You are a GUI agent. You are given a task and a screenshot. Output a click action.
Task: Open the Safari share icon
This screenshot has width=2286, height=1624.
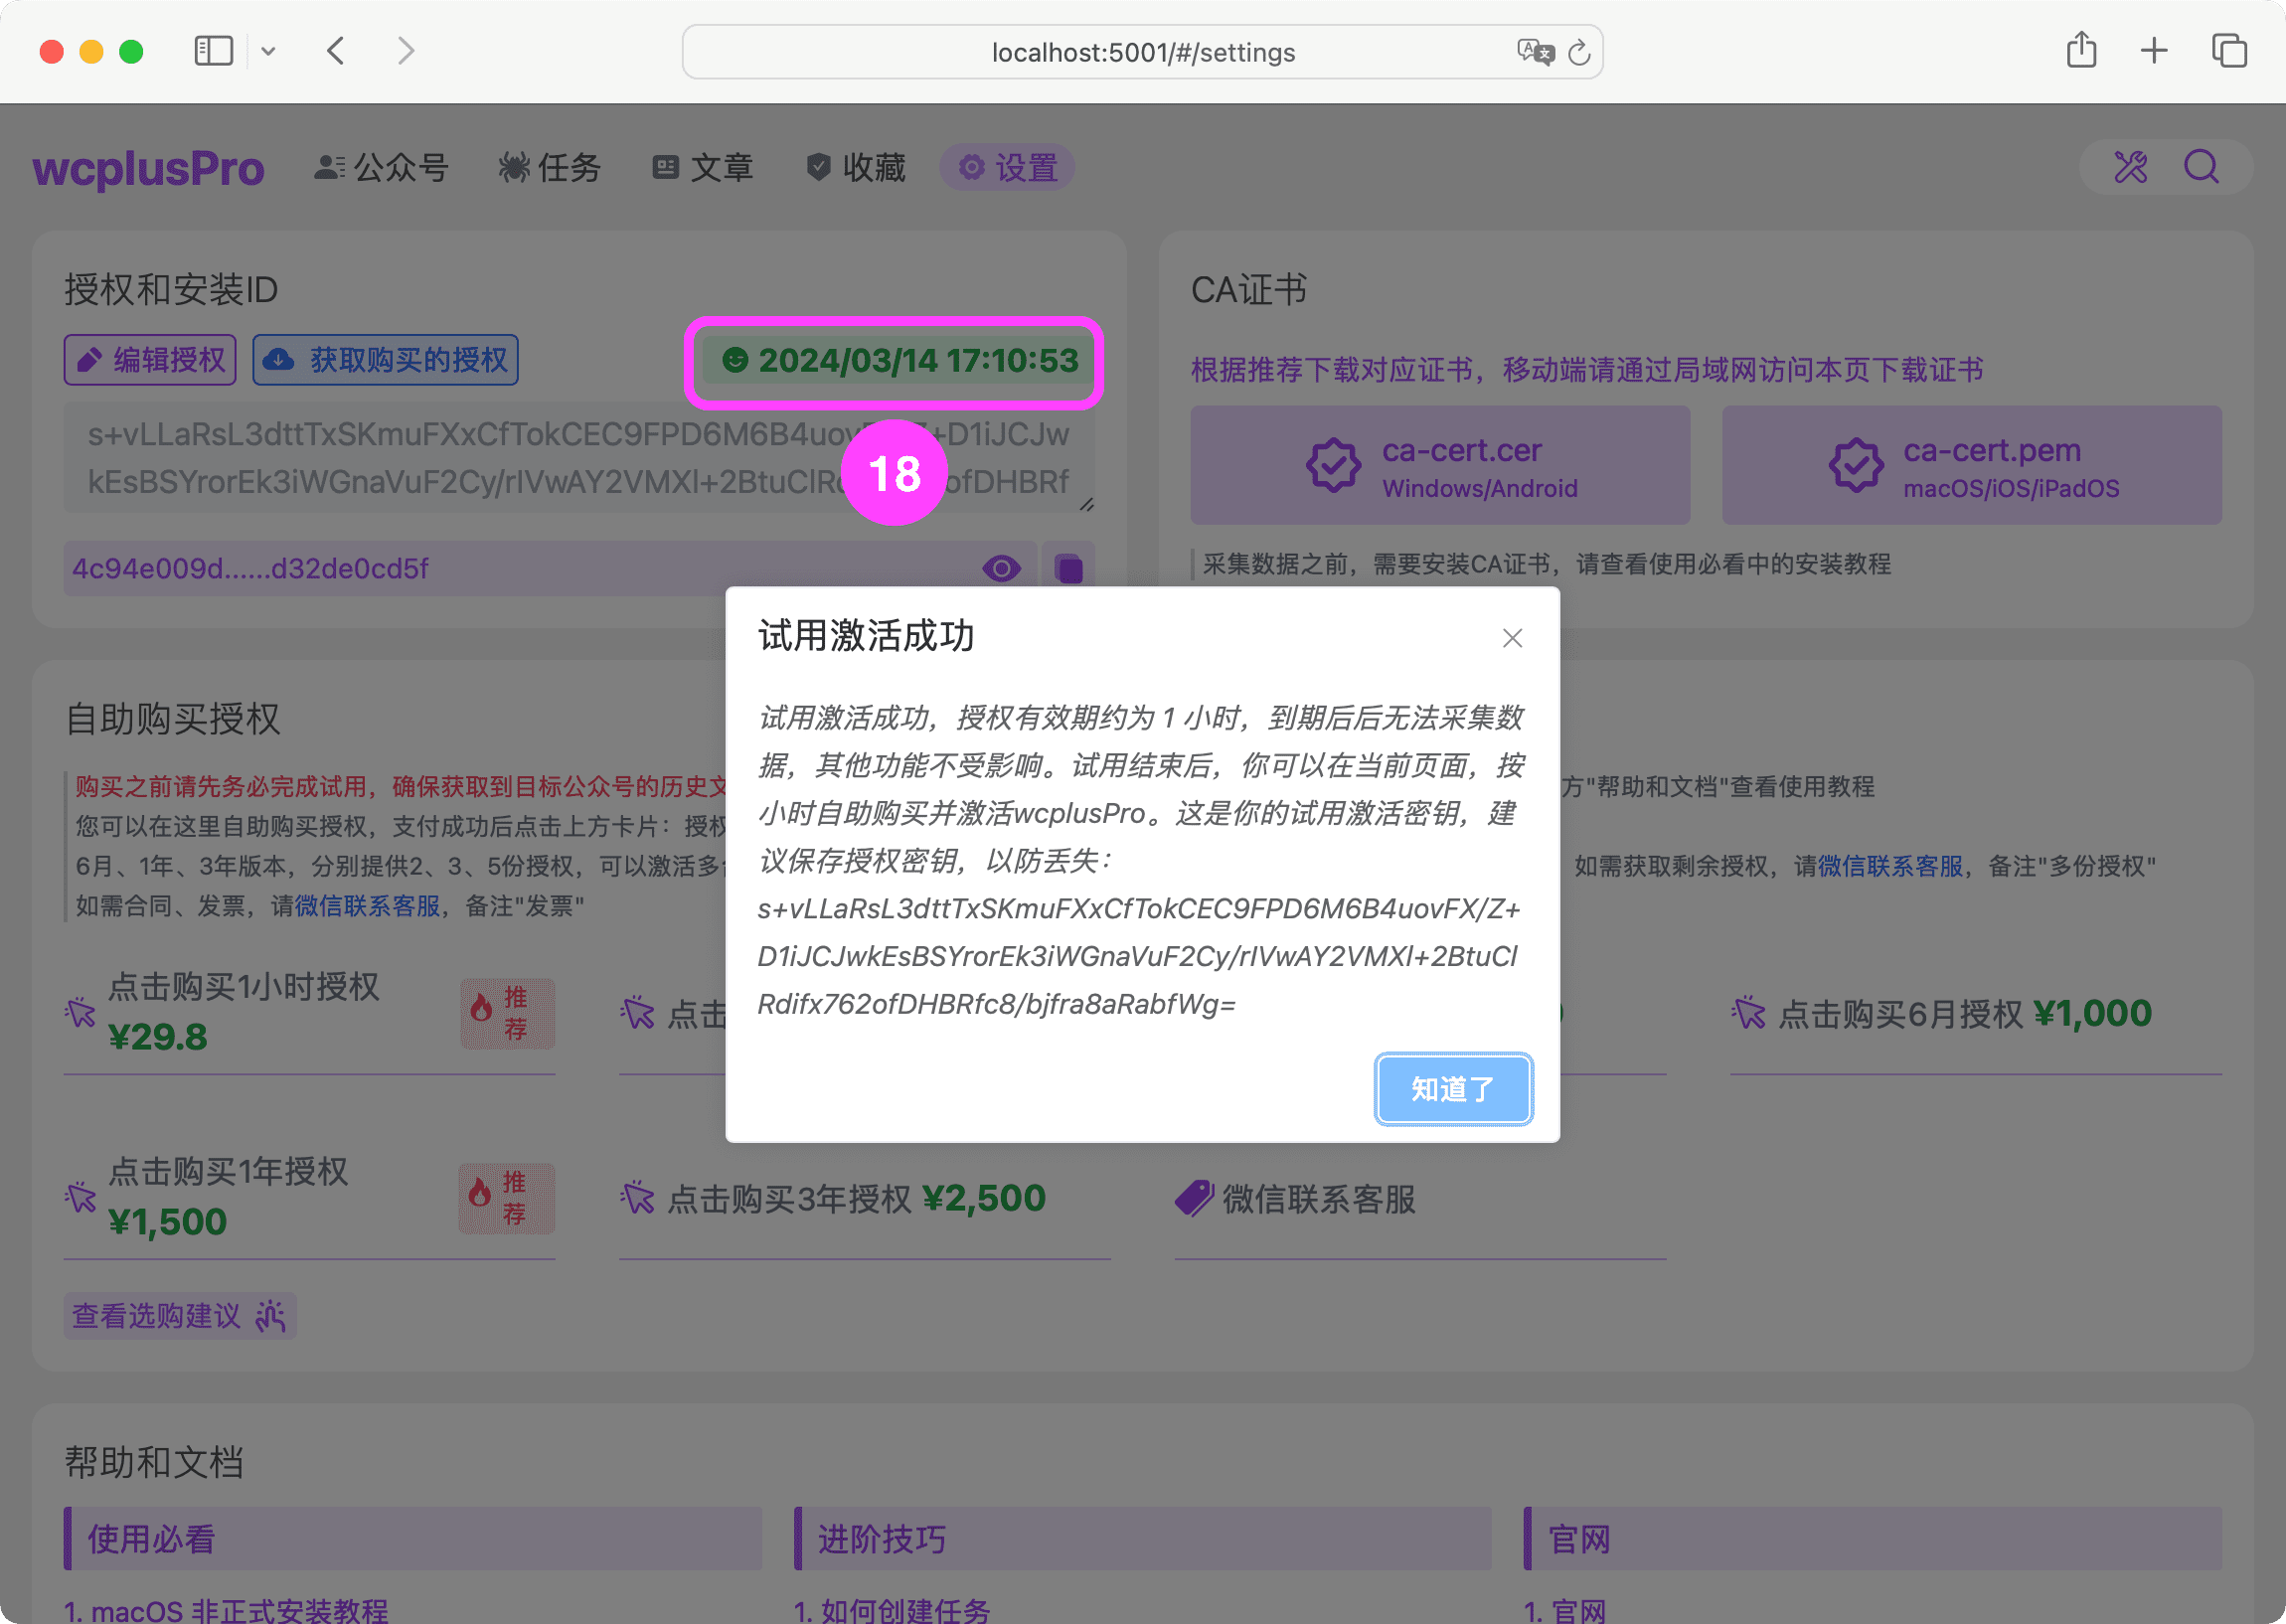2081,50
